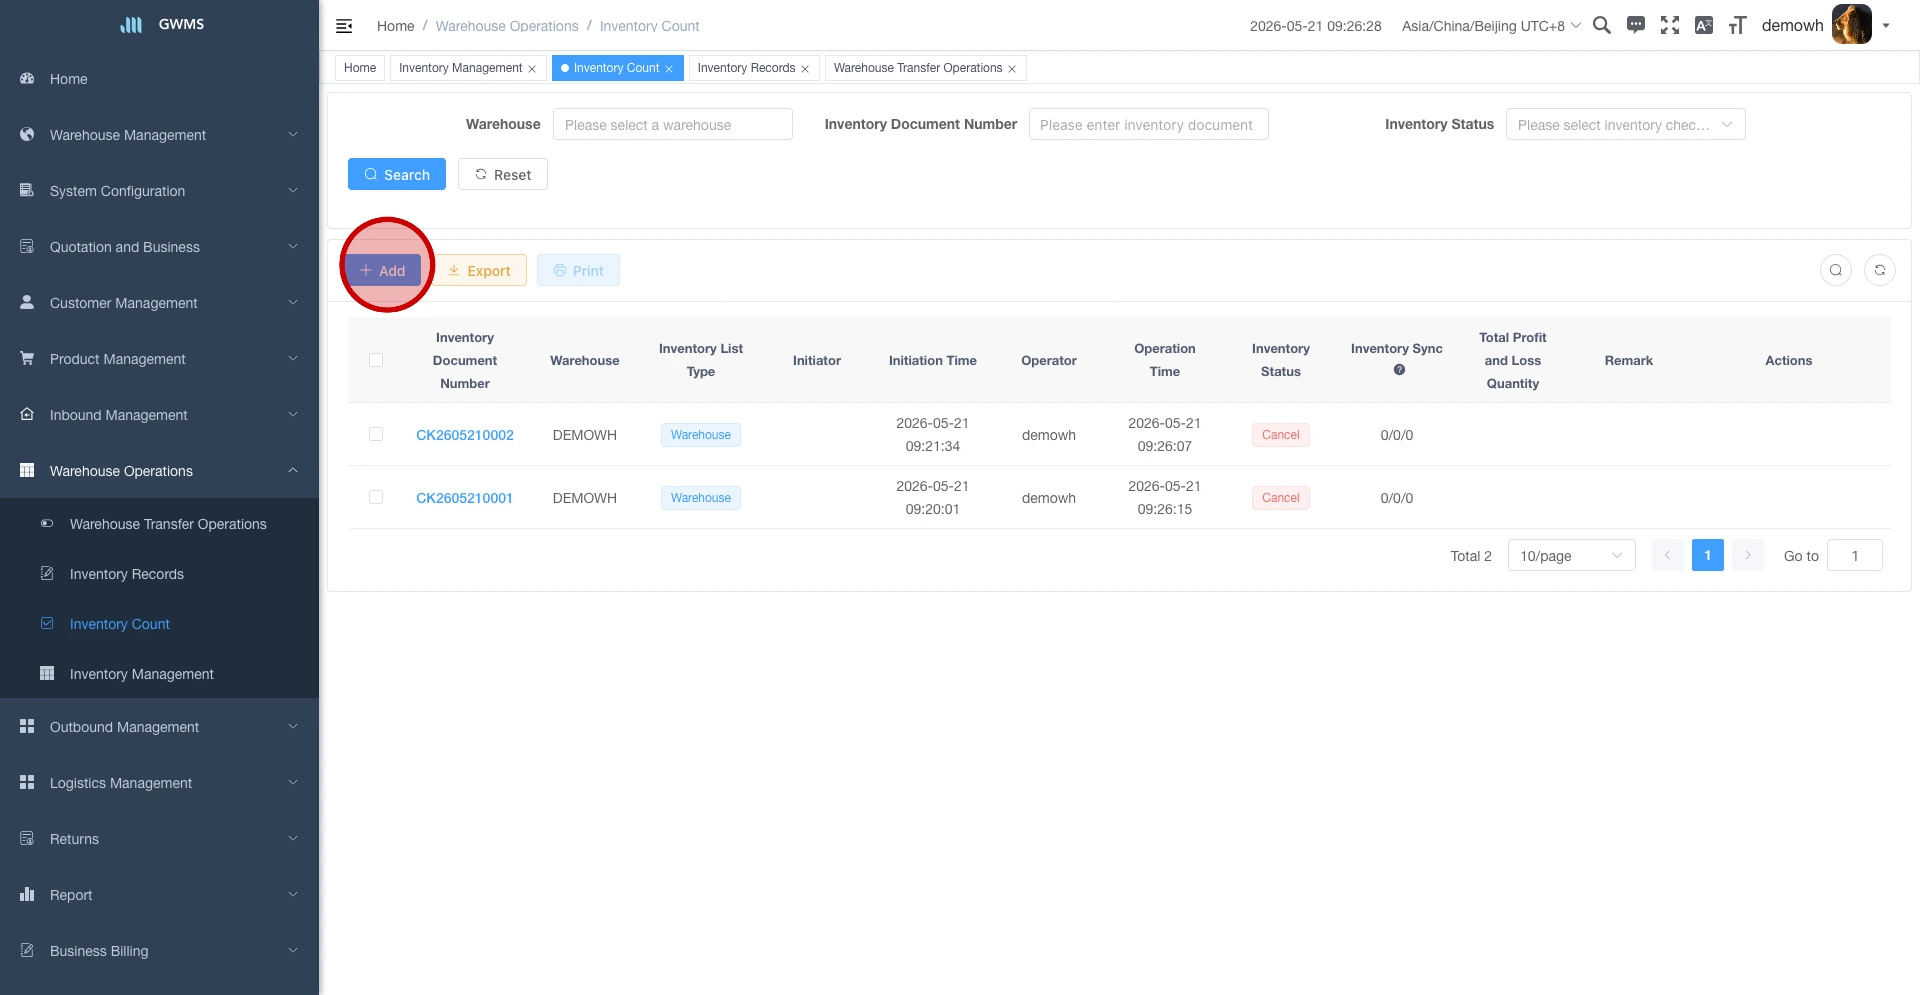Close the Inventory Count tab

click(x=669, y=69)
